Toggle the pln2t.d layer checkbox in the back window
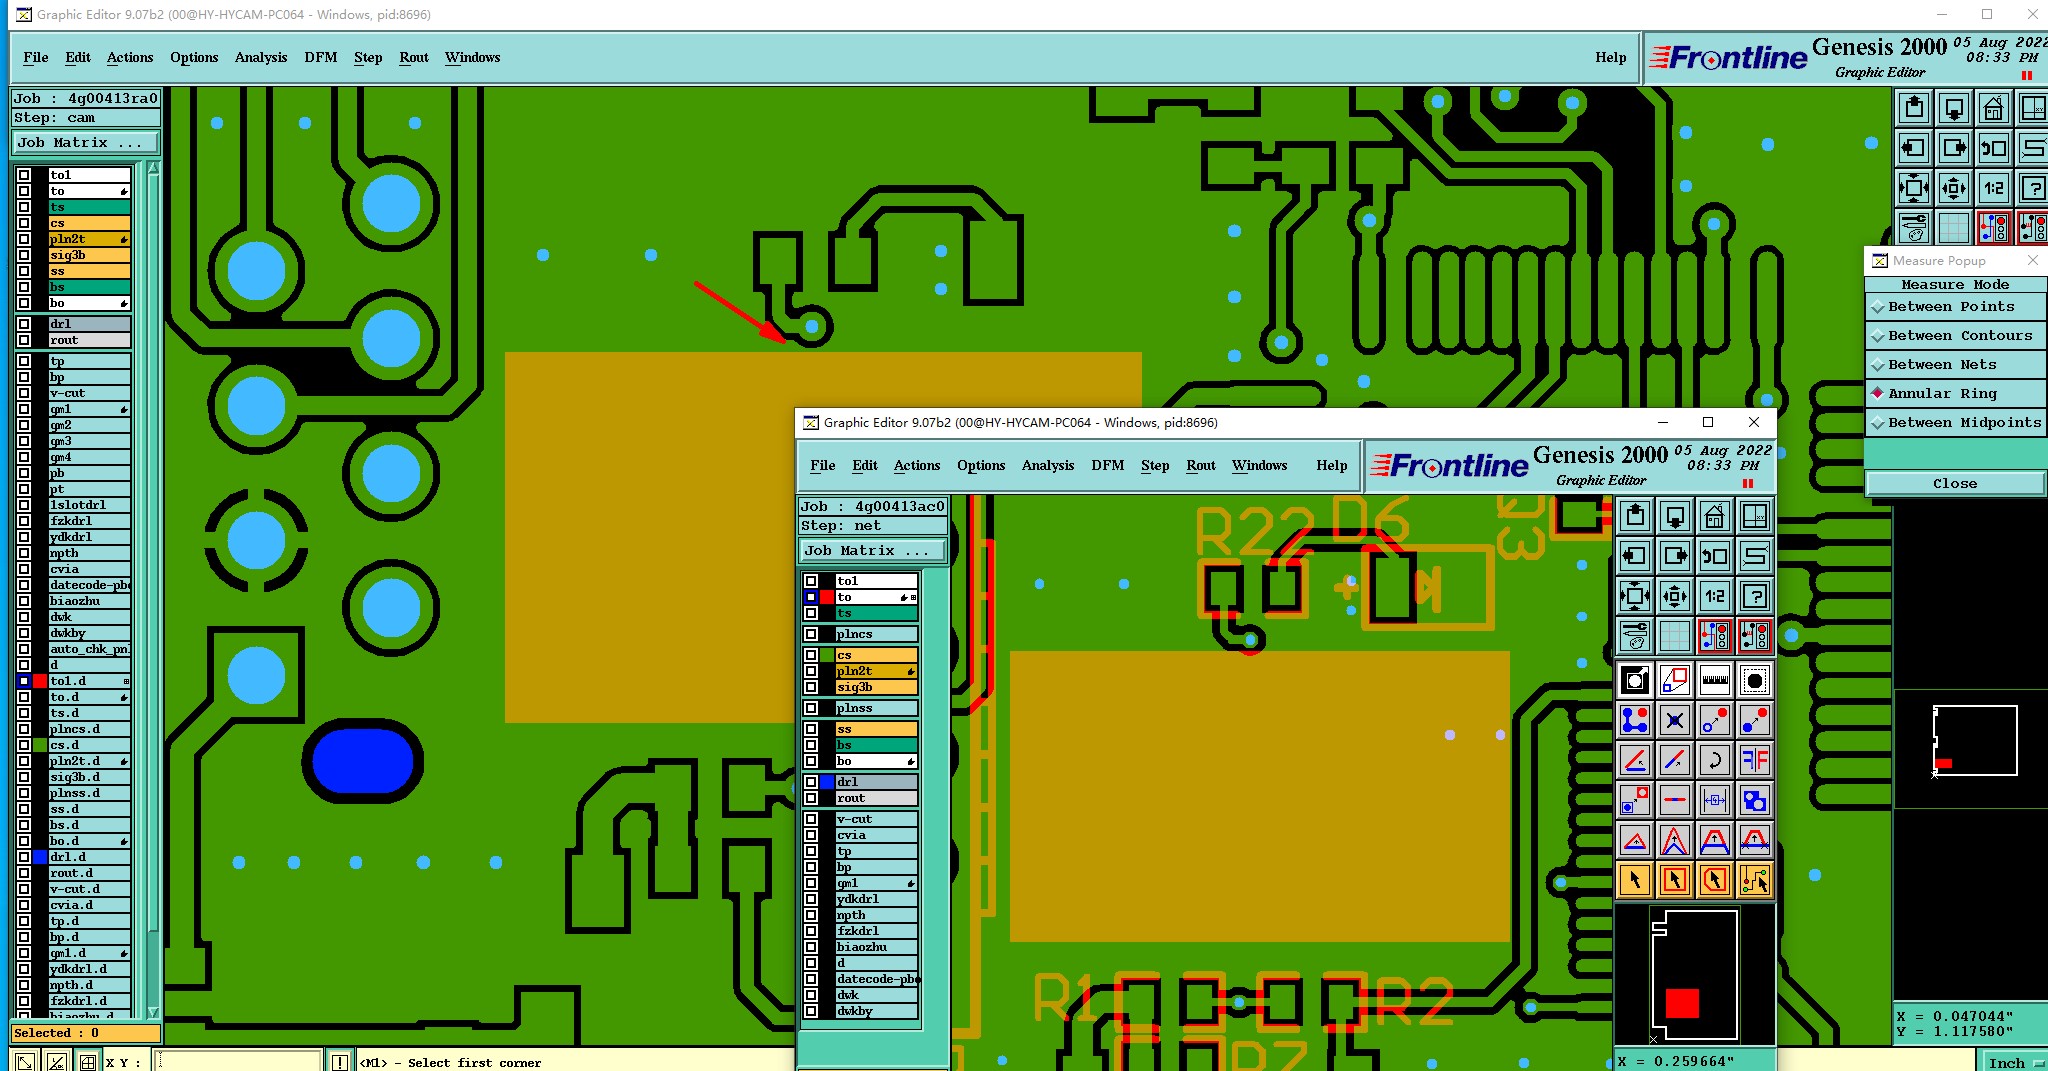2048x1071 pixels. pyautogui.click(x=24, y=761)
